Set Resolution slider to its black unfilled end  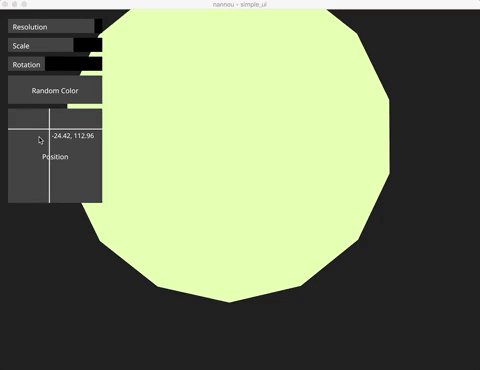tap(99, 26)
